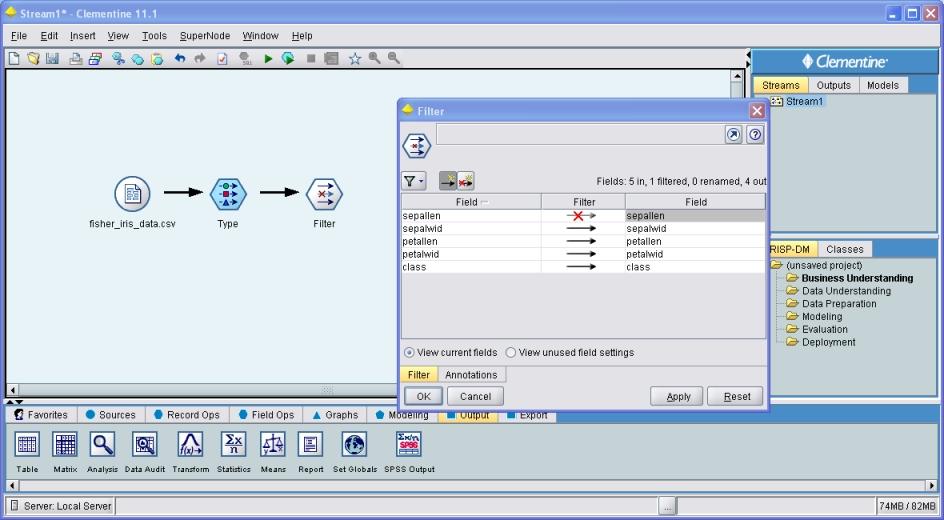Switch to the Classes project tab
The image size is (944, 520).
pyautogui.click(x=845, y=249)
